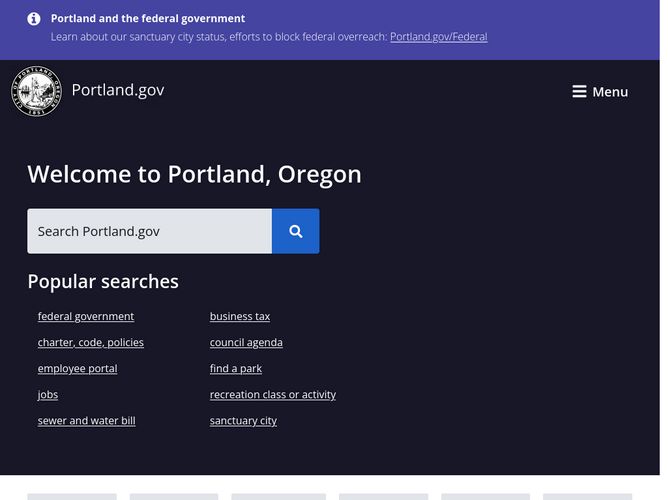The height and width of the screenshot is (500, 668).
Task: Open the charter, code, policies link
Action: click(x=91, y=342)
